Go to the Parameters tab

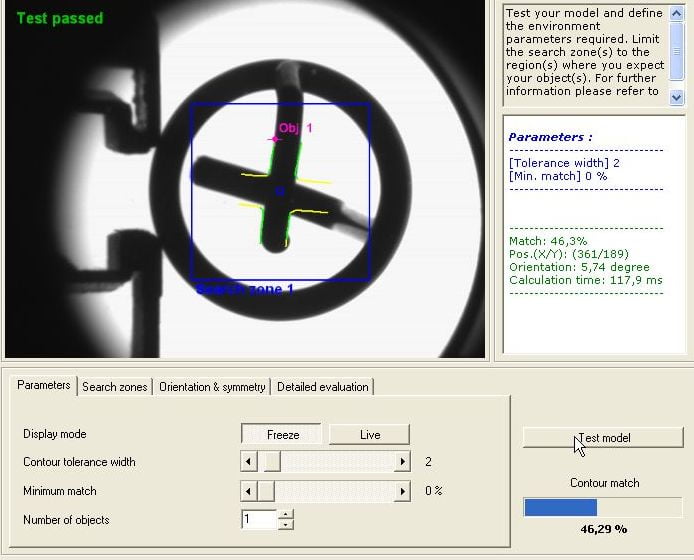click(44, 385)
